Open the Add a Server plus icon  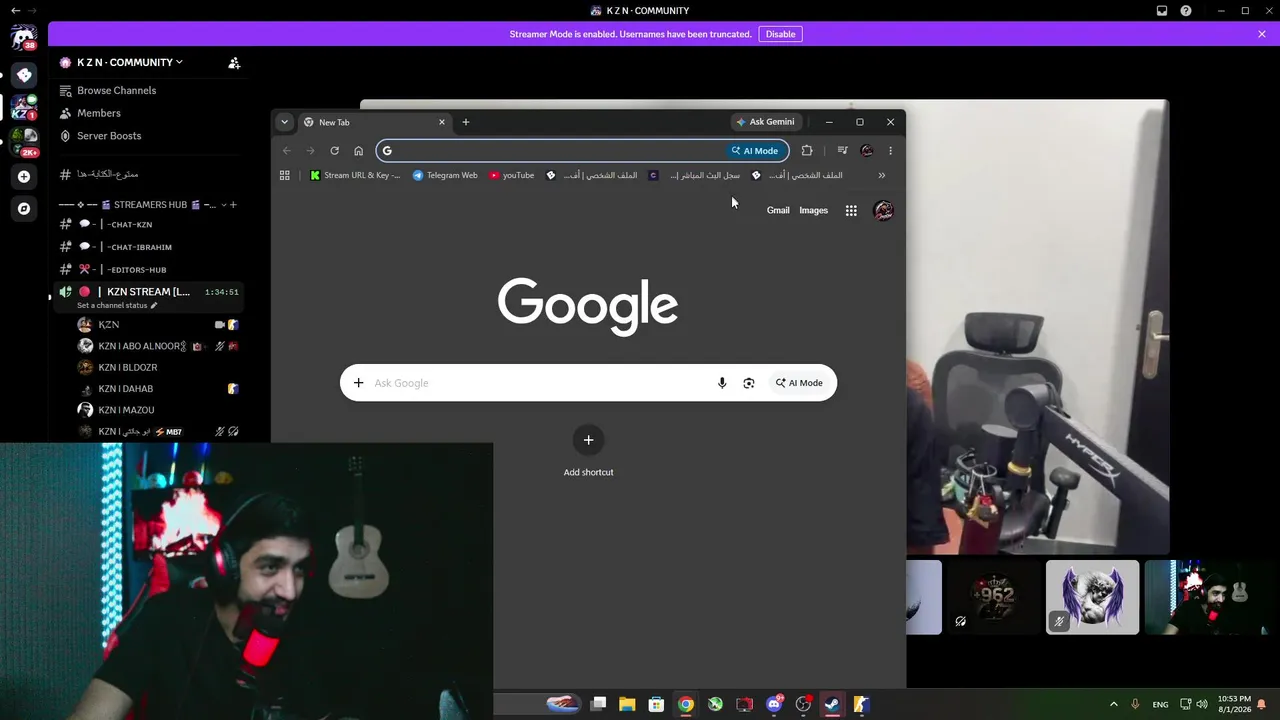point(24,177)
